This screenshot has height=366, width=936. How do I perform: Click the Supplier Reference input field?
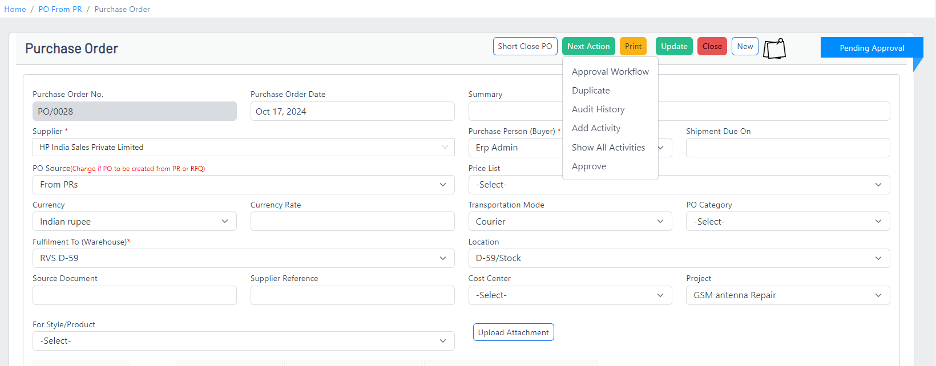[x=352, y=295]
